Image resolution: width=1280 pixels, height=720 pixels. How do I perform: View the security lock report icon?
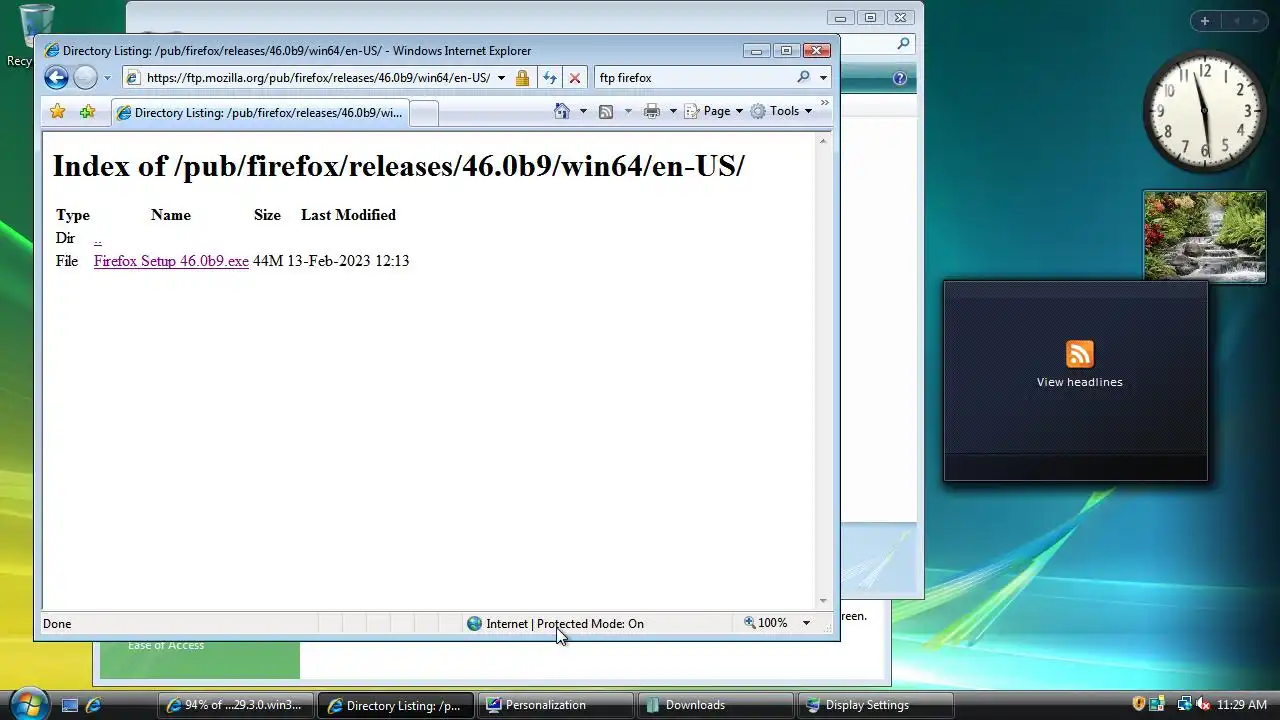(x=522, y=78)
